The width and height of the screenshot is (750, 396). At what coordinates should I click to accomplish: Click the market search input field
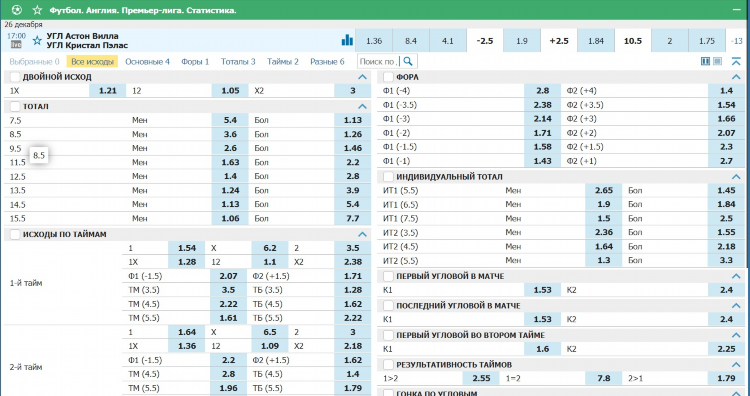pyautogui.click(x=379, y=61)
